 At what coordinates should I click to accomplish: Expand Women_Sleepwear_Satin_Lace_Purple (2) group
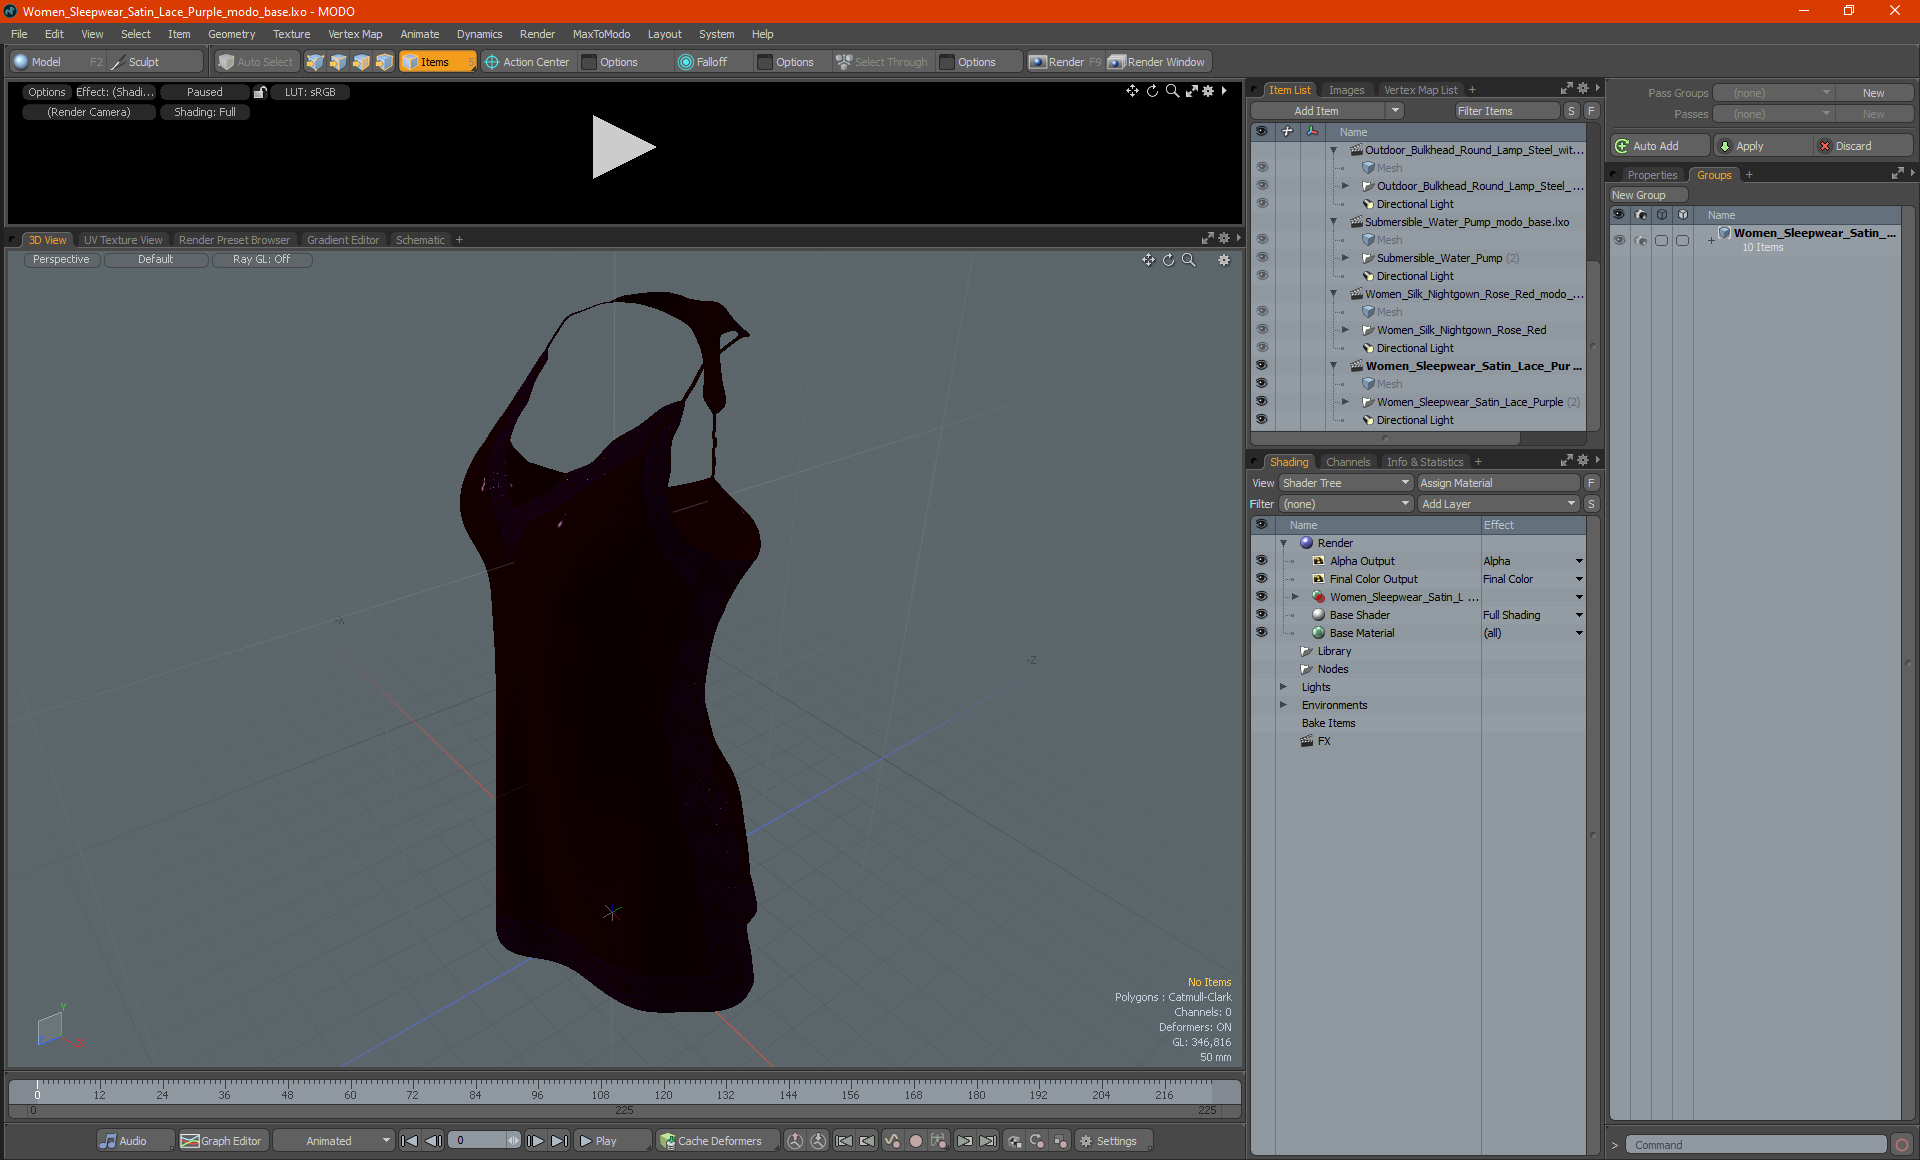1345,402
